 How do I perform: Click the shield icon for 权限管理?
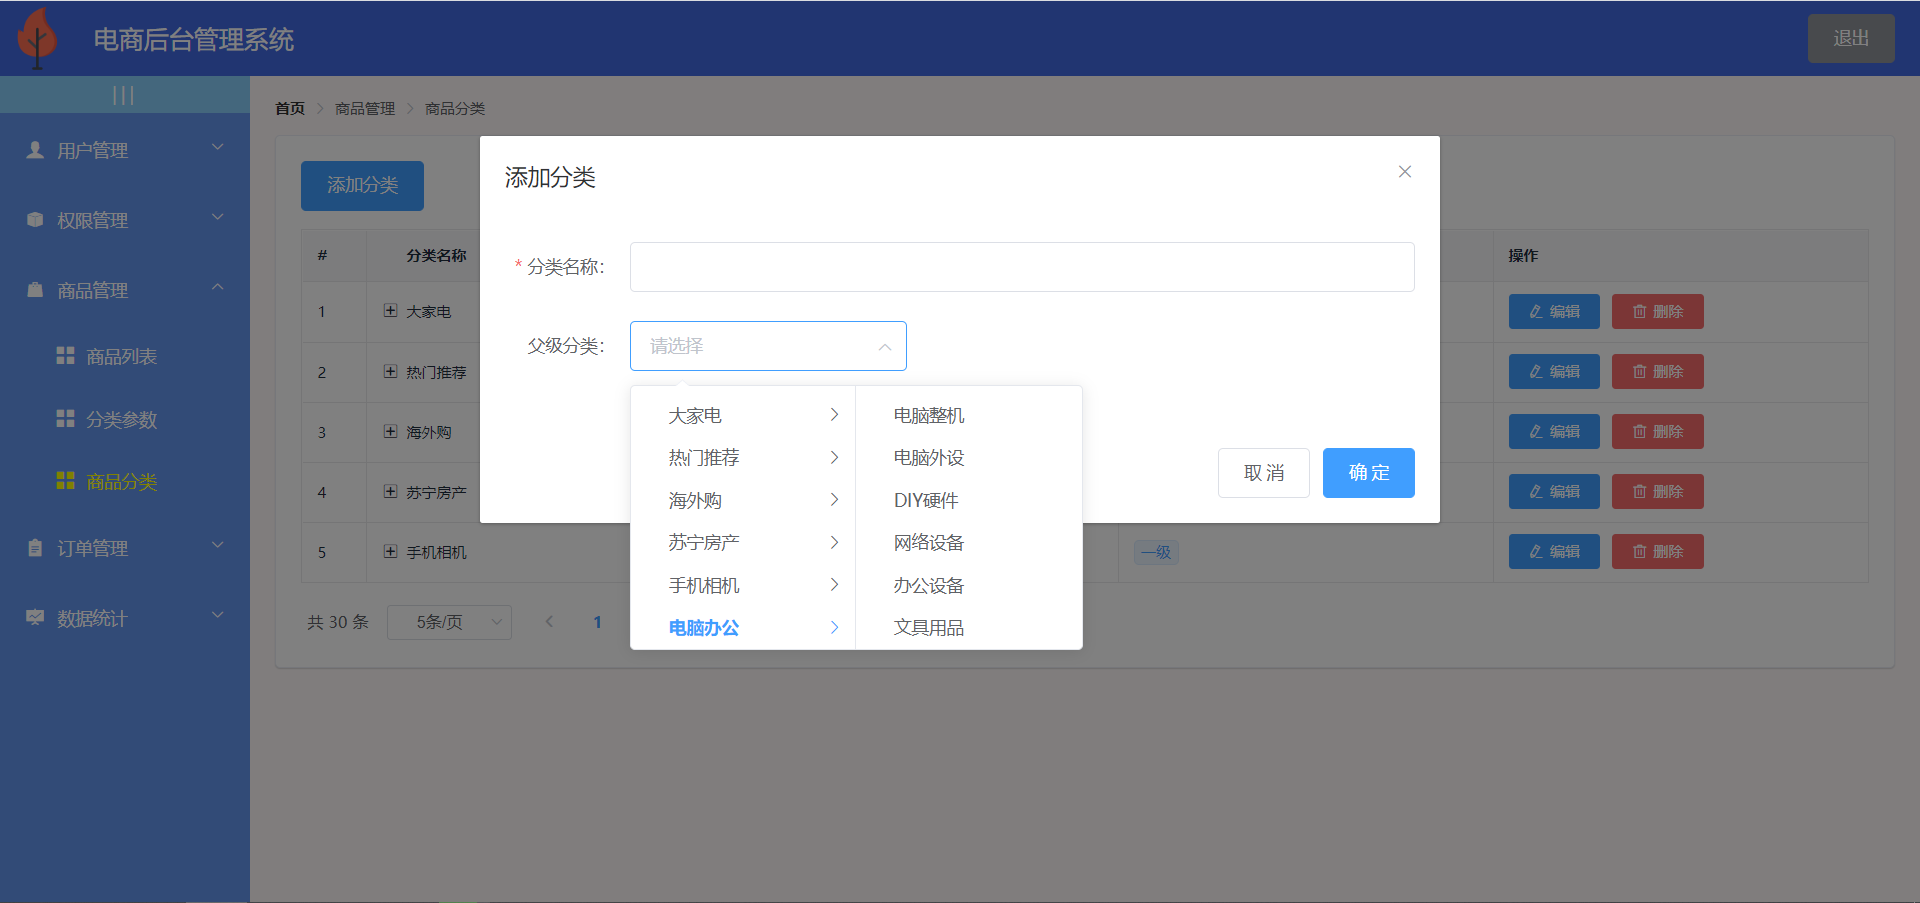pyautogui.click(x=33, y=220)
